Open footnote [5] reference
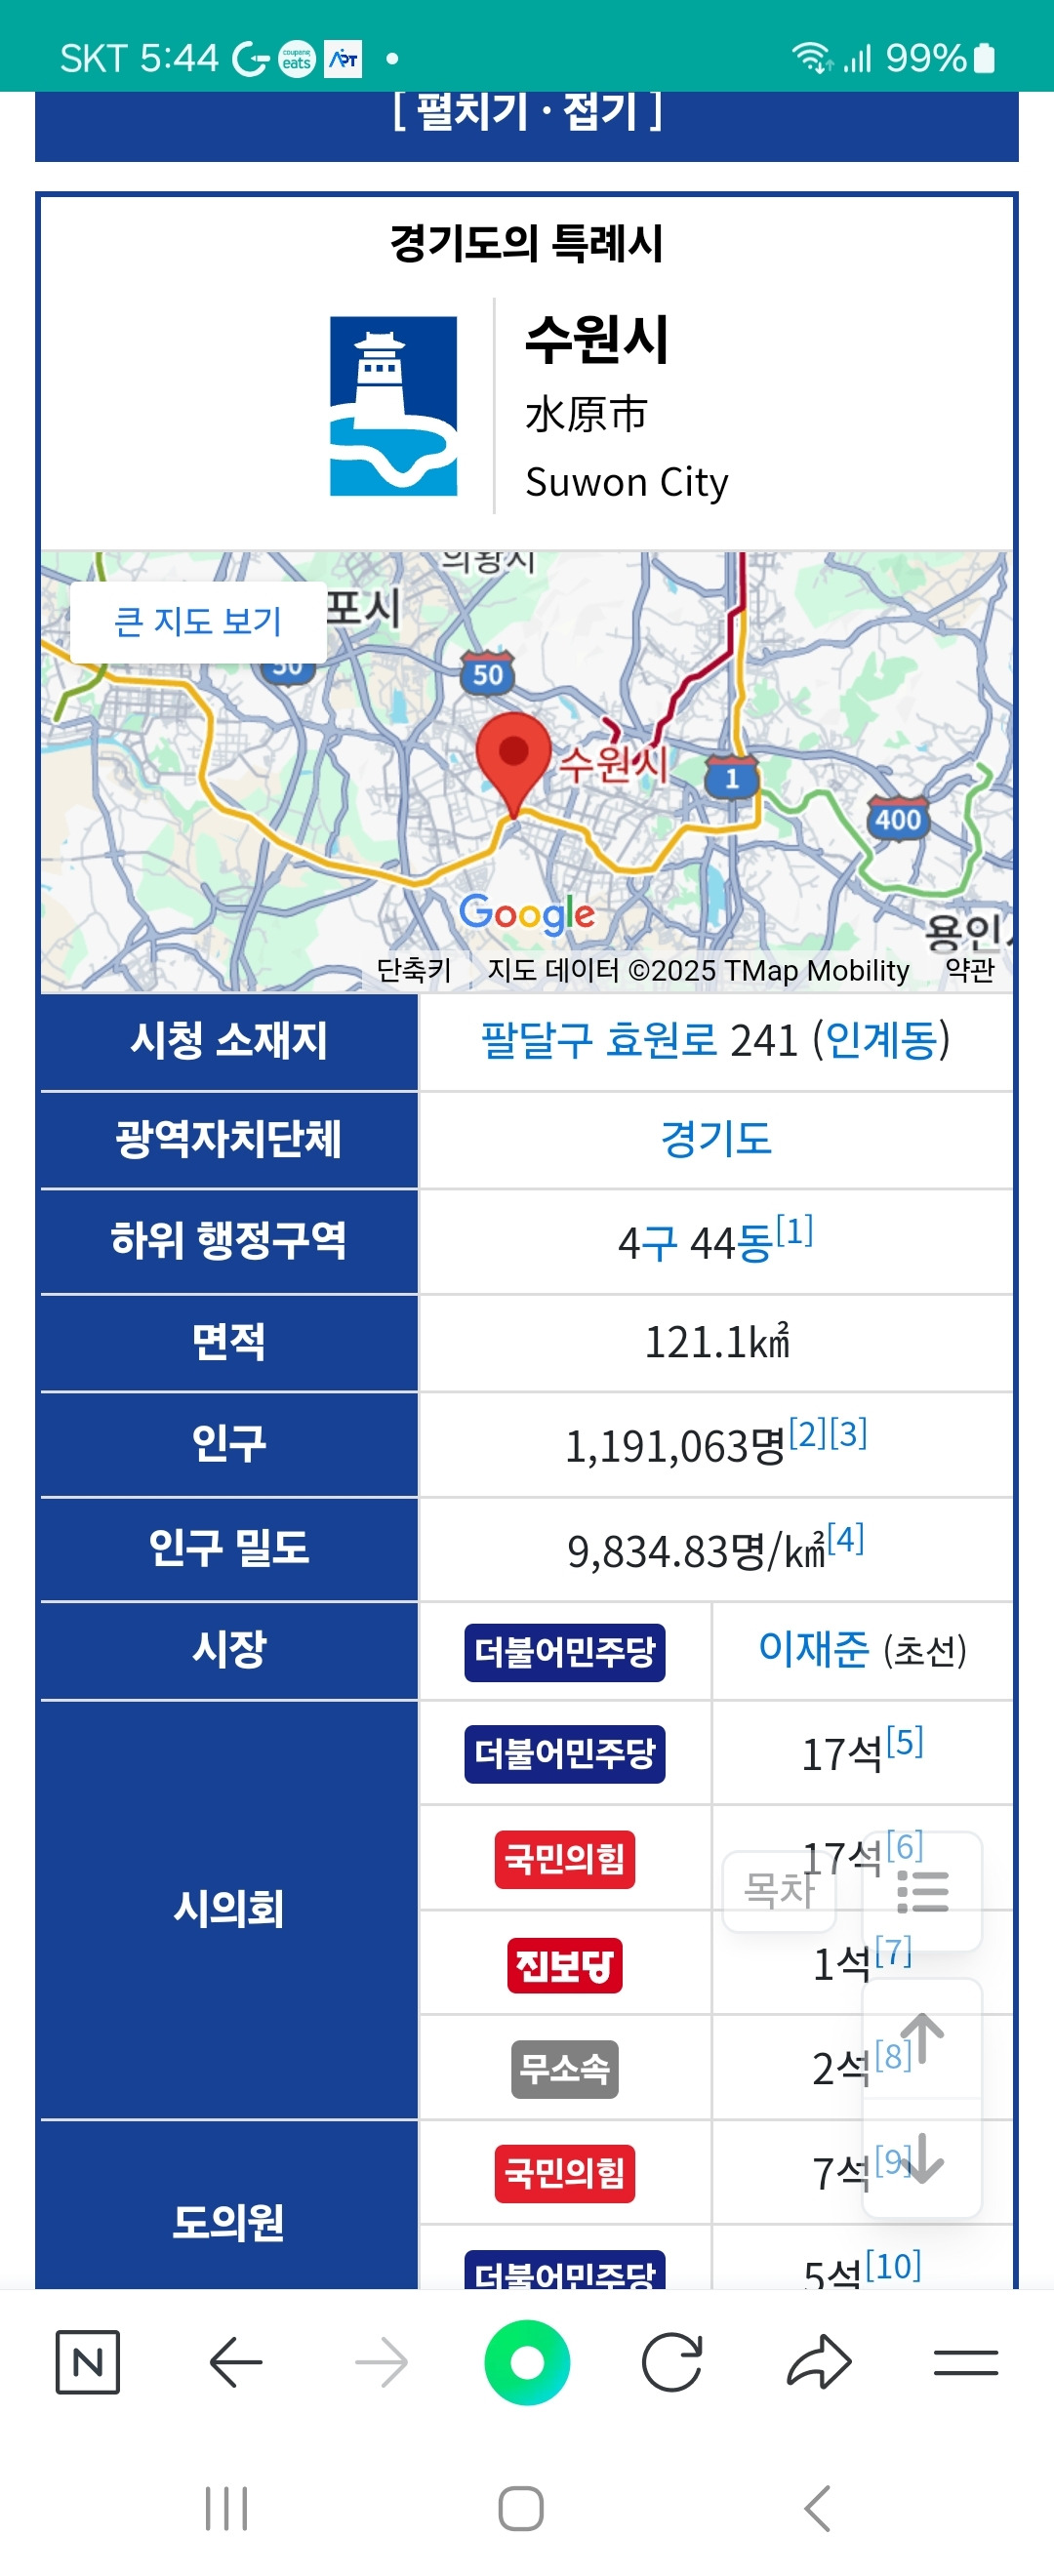 pyautogui.click(x=905, y=1742)
